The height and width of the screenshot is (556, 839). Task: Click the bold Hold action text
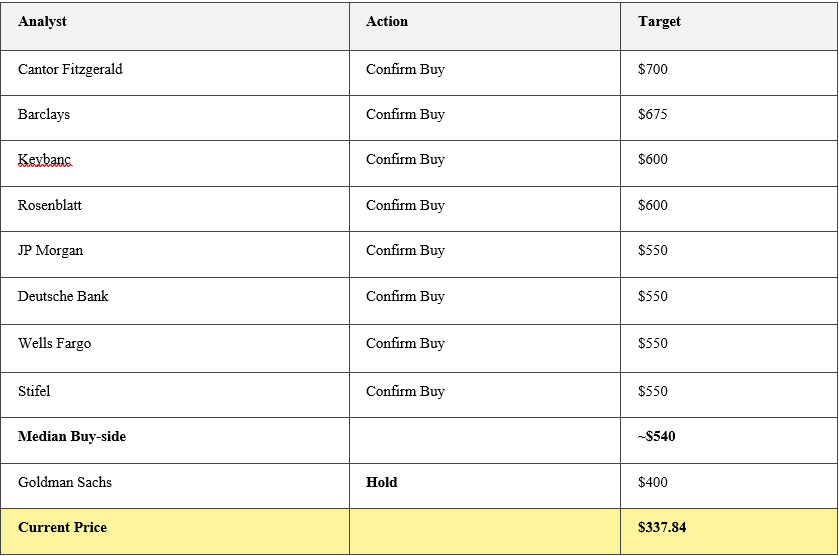click(x=382, y=482)
